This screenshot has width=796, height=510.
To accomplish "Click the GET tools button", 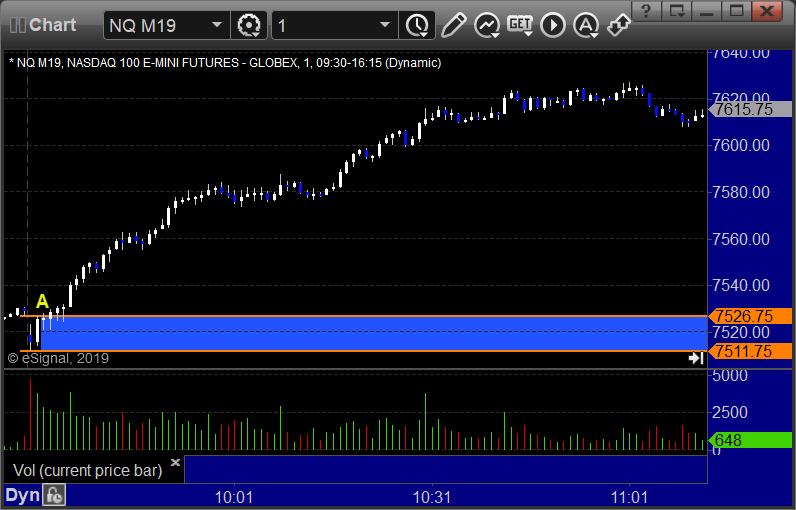I will point(520,25).
